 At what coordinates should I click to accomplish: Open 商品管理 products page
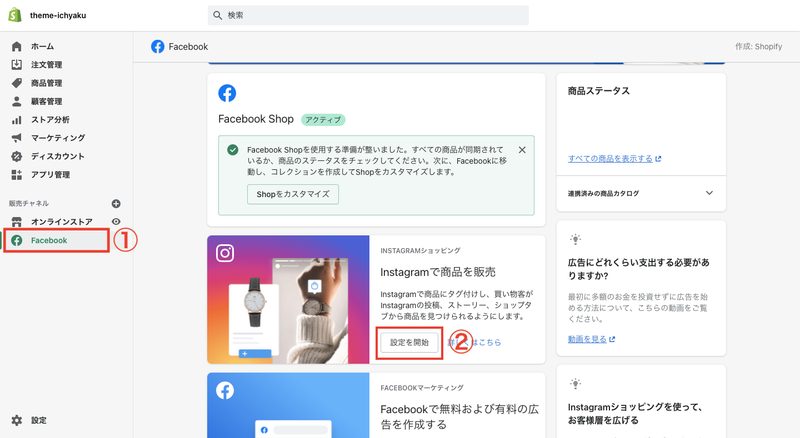coord(46,83)
